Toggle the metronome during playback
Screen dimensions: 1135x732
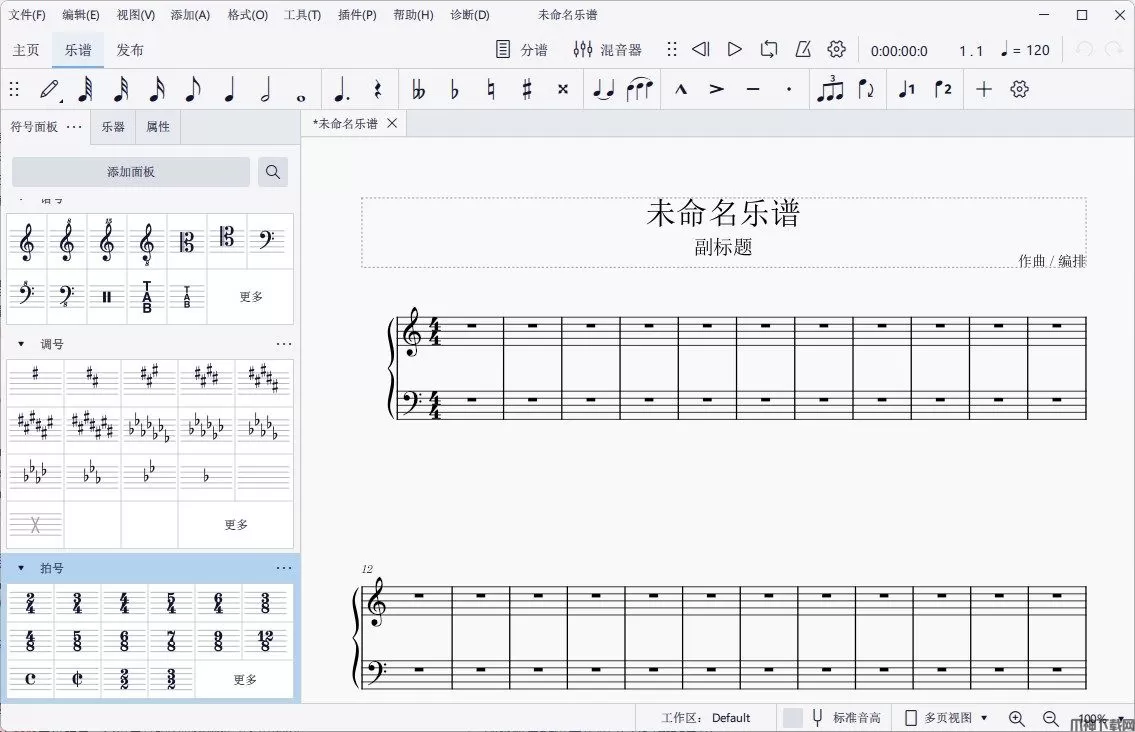803,50
